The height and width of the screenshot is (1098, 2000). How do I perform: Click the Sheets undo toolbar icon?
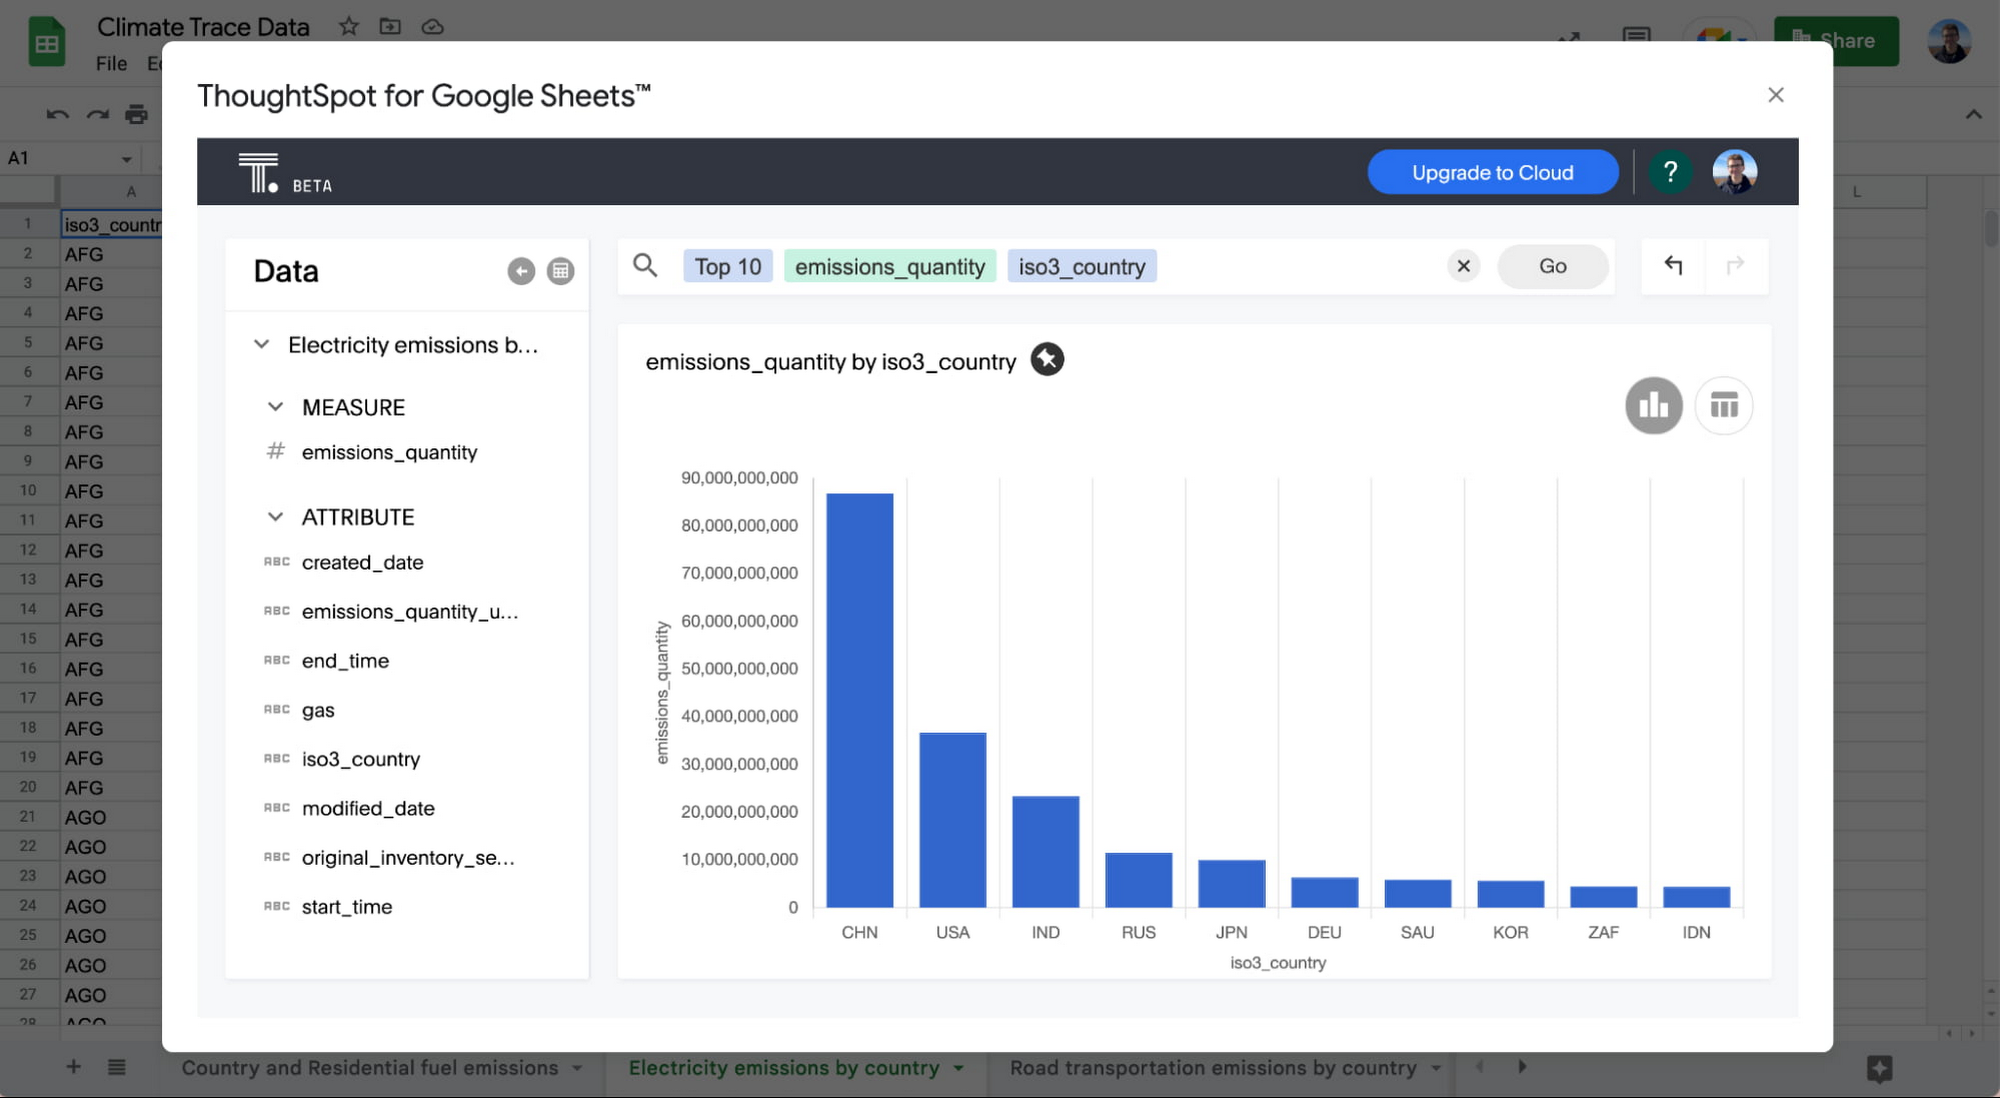pyautogui.click(x=57, y=114)
